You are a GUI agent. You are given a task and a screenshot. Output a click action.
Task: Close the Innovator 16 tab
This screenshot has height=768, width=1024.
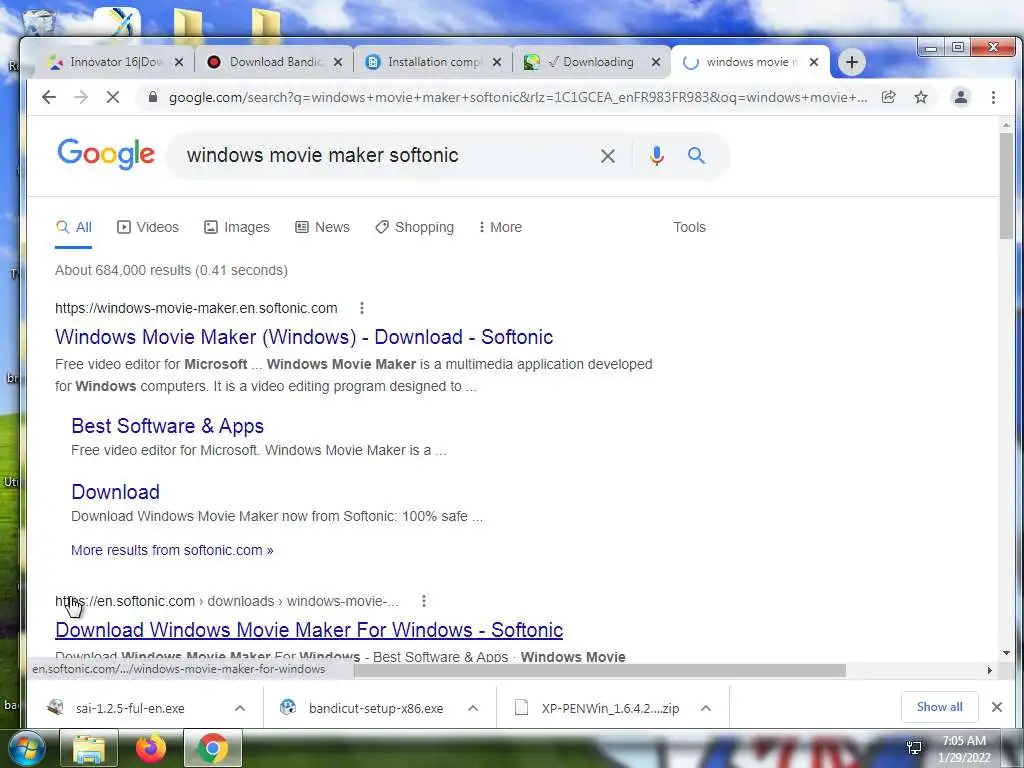pyautogui.click(x=179, y=62)
